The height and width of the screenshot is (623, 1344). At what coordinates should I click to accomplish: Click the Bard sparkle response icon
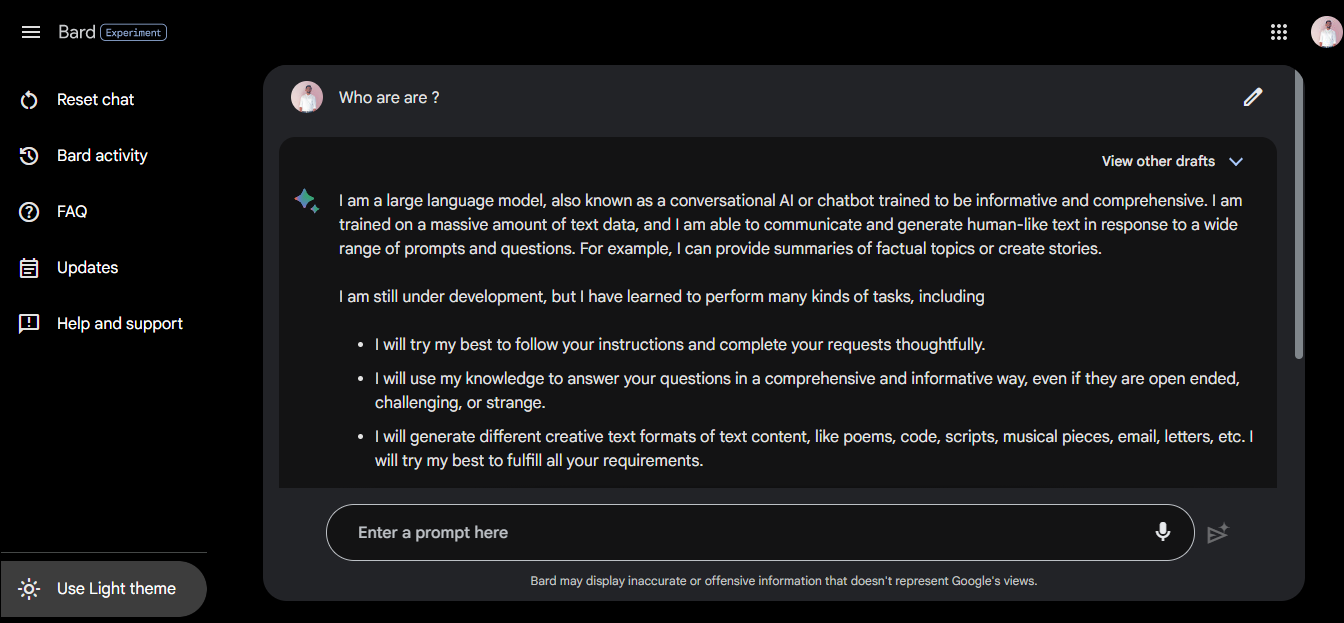[306, 201]
